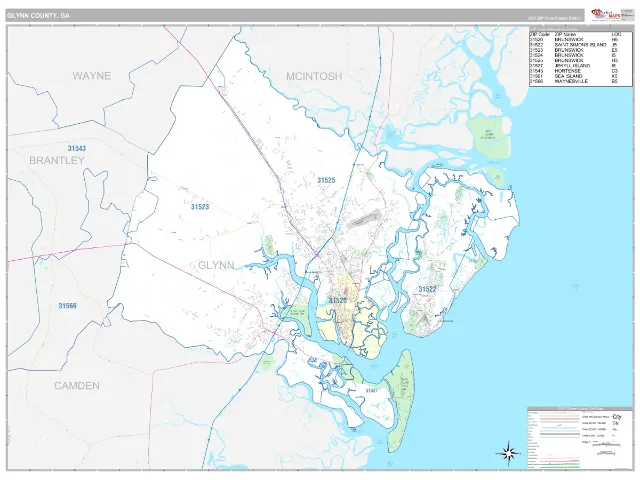Click the "WAYNE" county label

point(92,76)
